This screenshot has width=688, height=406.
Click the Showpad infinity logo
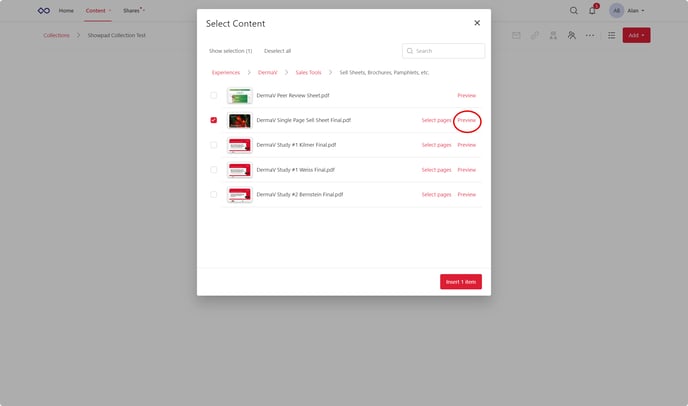click(43, 10)
